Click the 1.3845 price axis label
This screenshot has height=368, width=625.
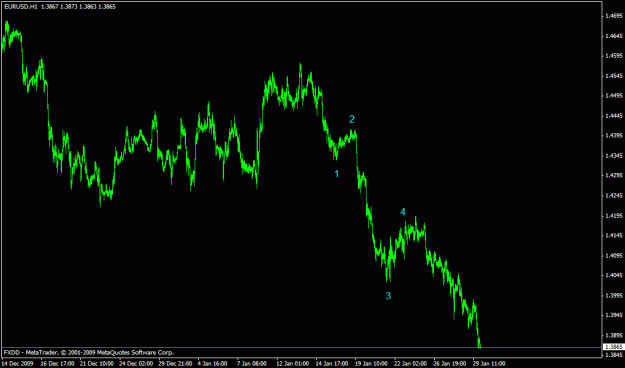click(614, 355)
